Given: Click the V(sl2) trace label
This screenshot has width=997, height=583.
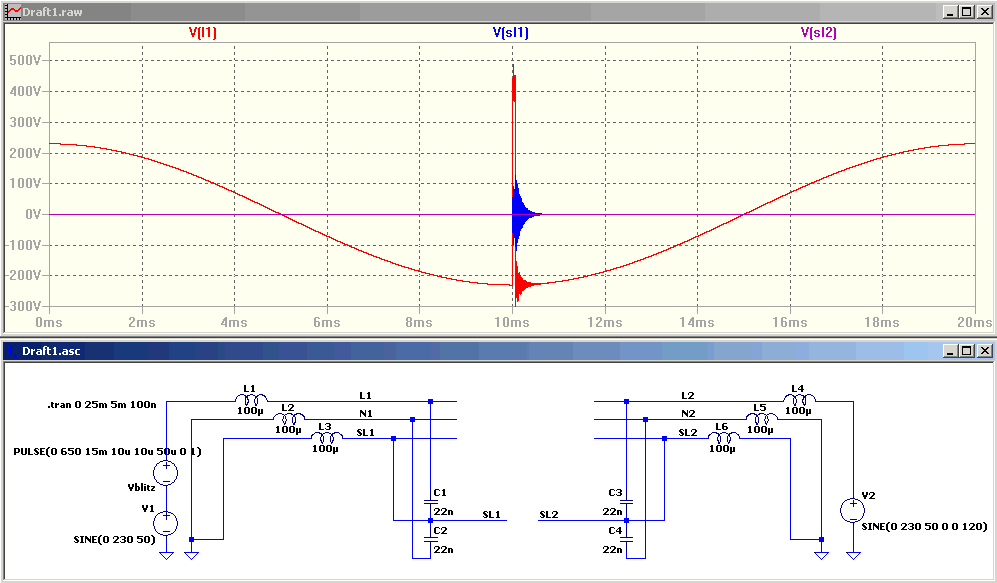Looking at the screenshot, I should 818,33.
